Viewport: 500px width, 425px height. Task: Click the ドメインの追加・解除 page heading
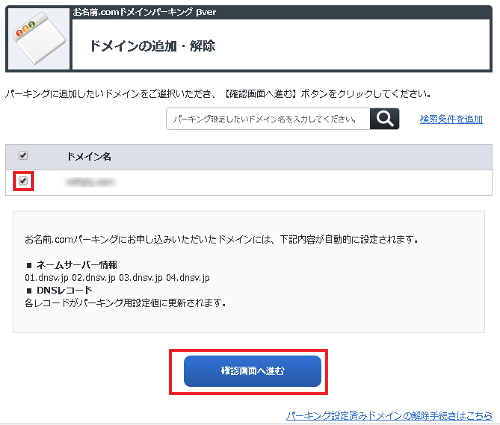coord(152,46)
